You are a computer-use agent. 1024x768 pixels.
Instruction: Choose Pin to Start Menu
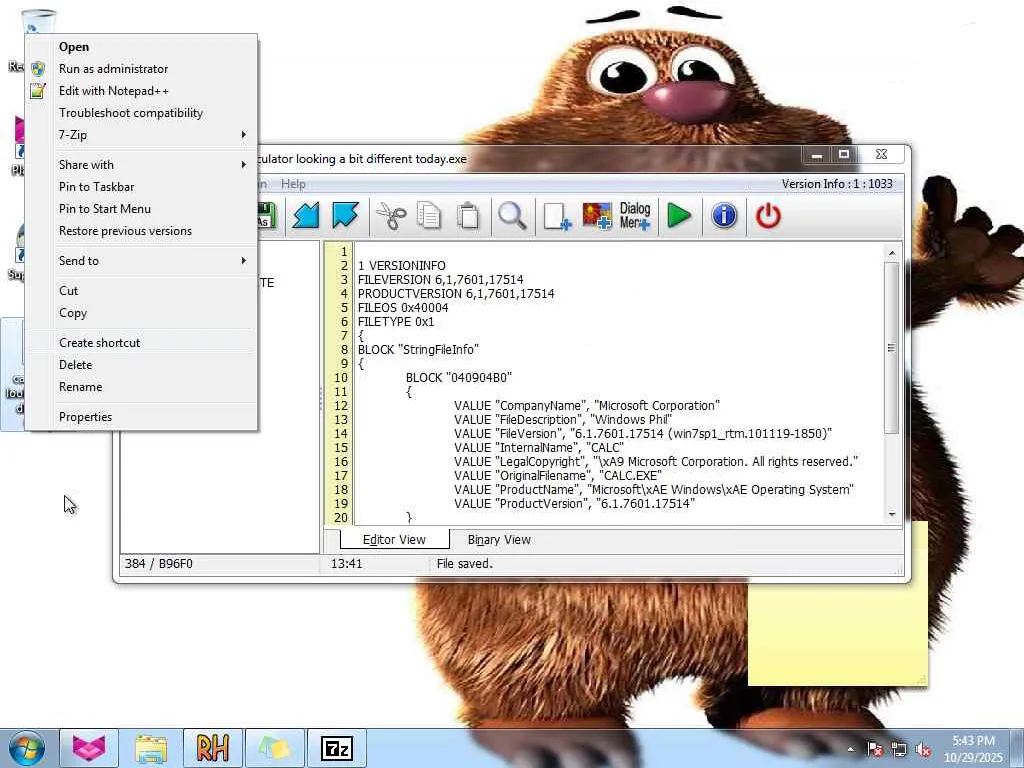(142, 209)
